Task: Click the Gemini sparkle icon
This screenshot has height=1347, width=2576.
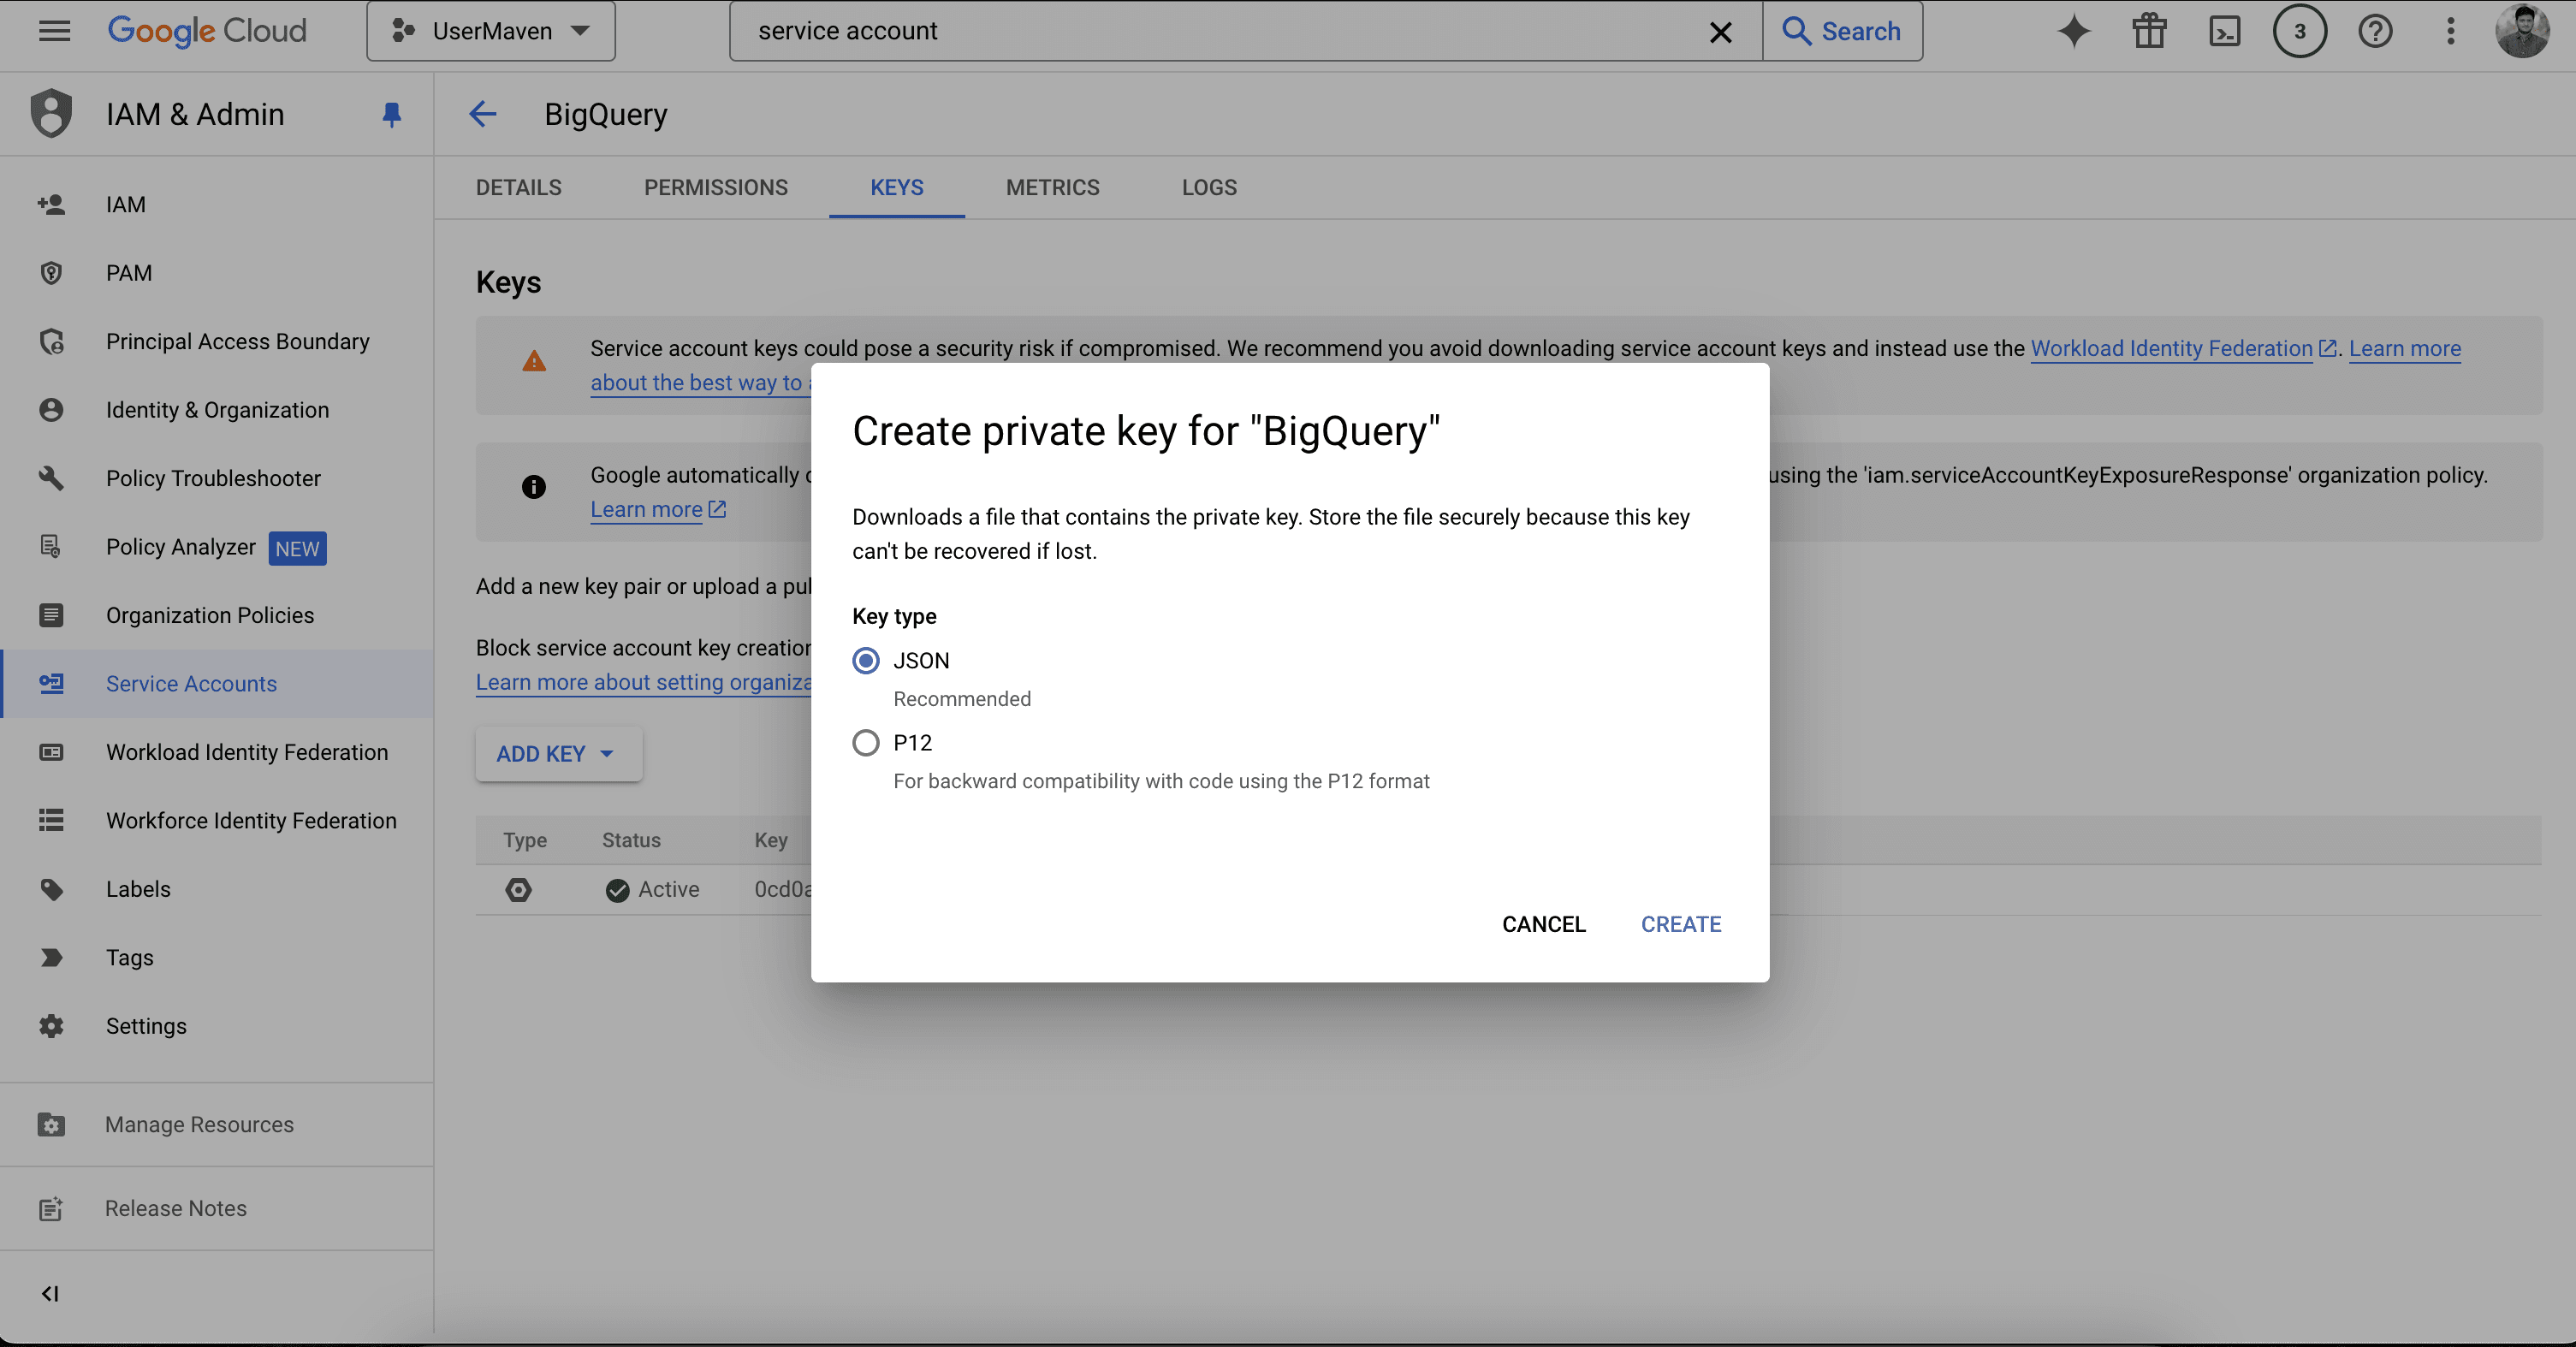Action: pos(2074,31)
